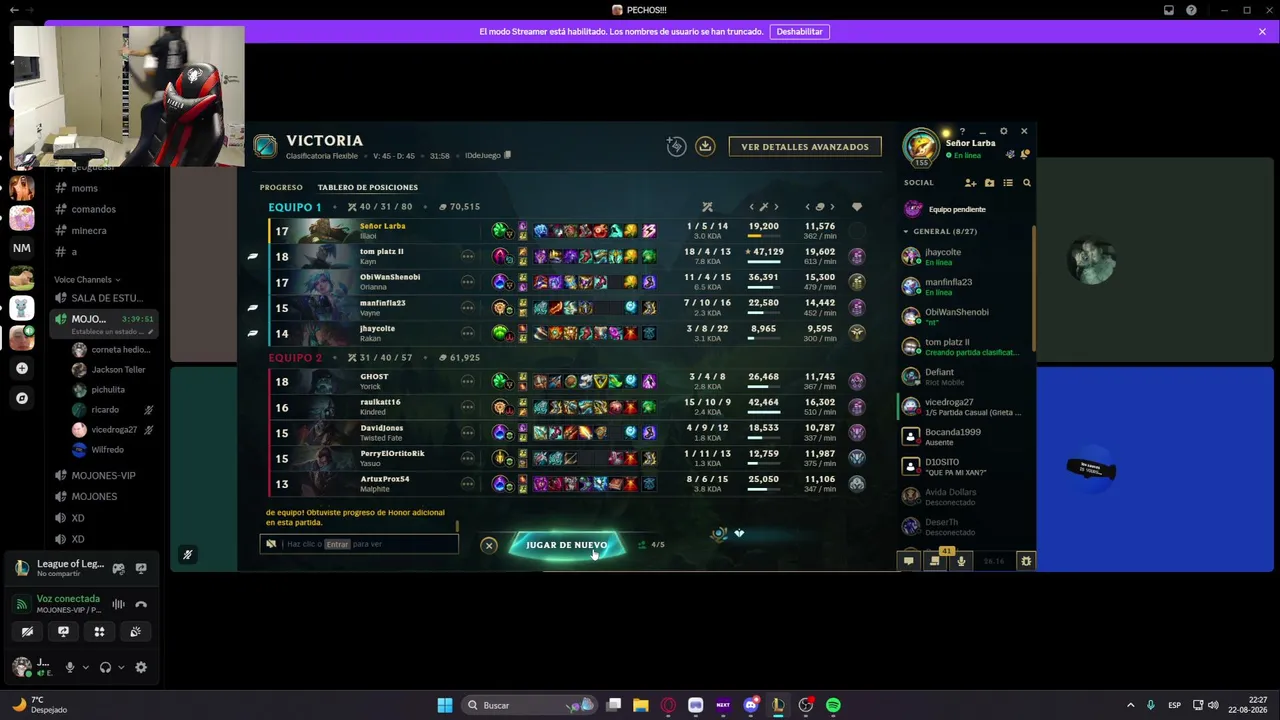Stream League of Legends to channel
Image resolution: width=1280 pixels, height=720 pixels.
tap(141, 568)
